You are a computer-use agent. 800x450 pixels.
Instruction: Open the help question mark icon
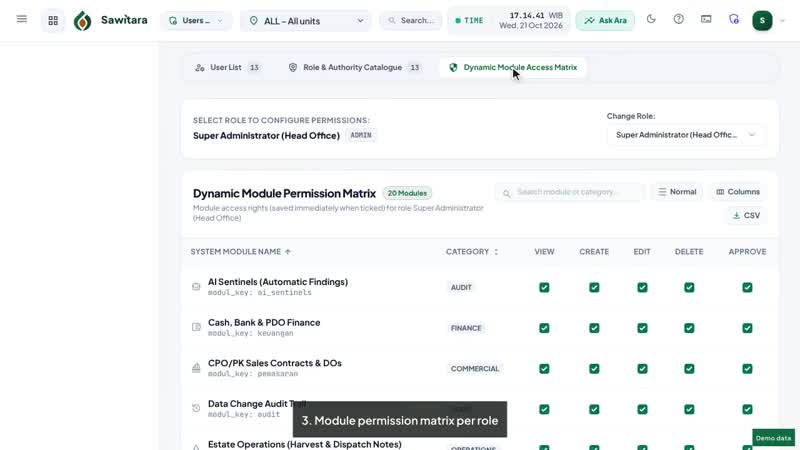679,19
